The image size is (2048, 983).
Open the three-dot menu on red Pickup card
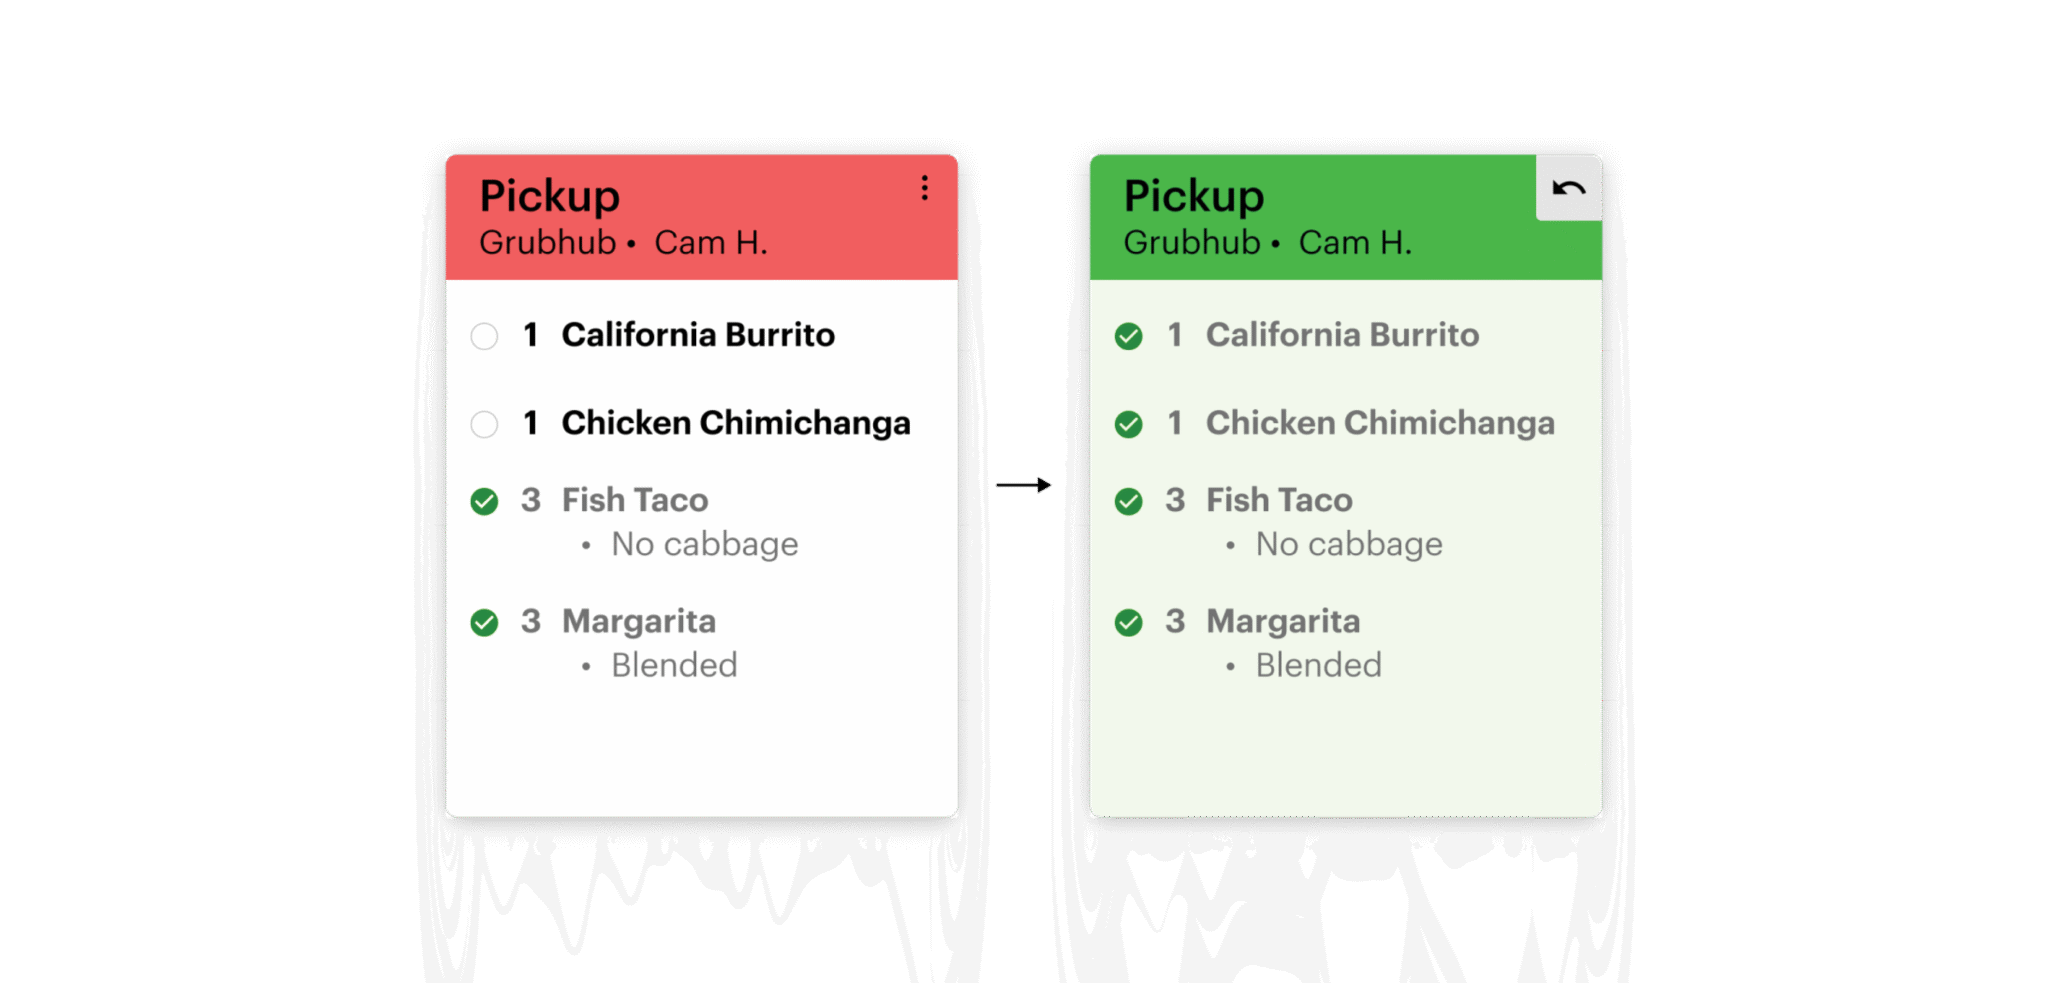pos(924,188)
